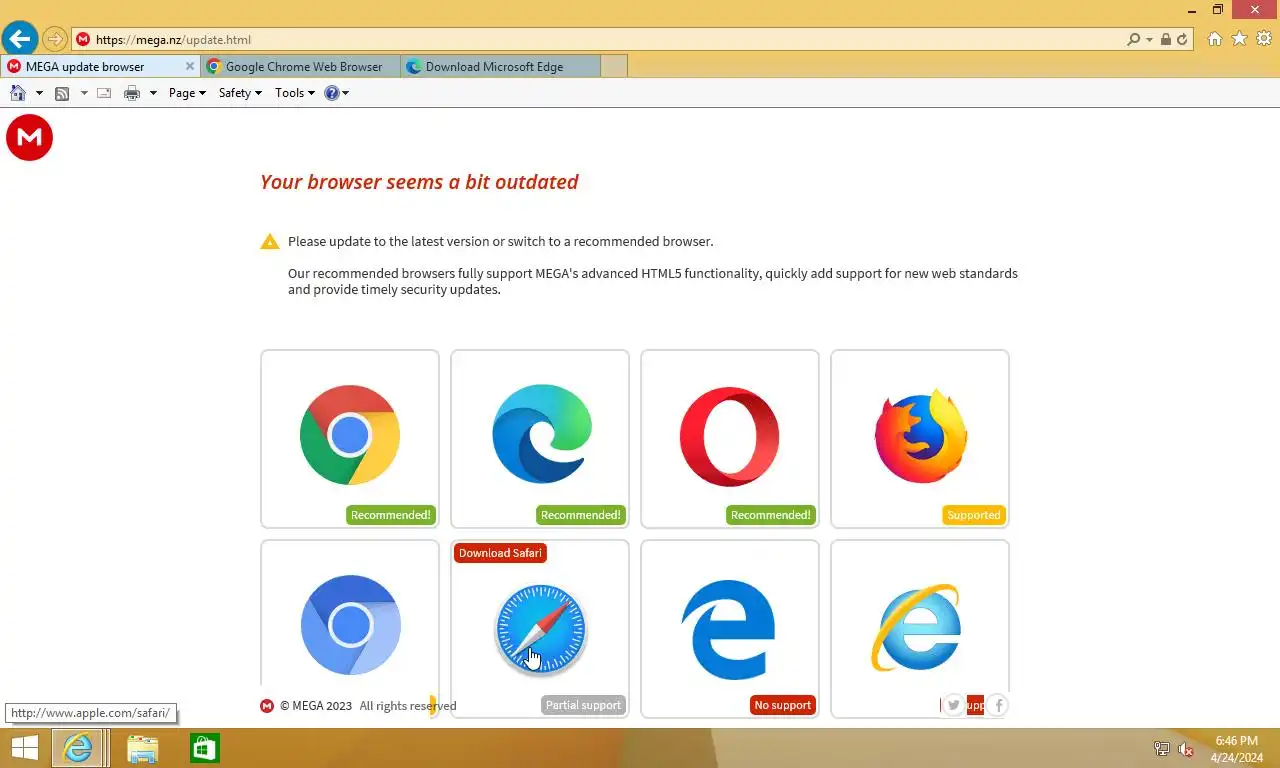Screen dimensions: 1280x768
Task: Open a new tab with the blank tab button
Action: point(614,67)
